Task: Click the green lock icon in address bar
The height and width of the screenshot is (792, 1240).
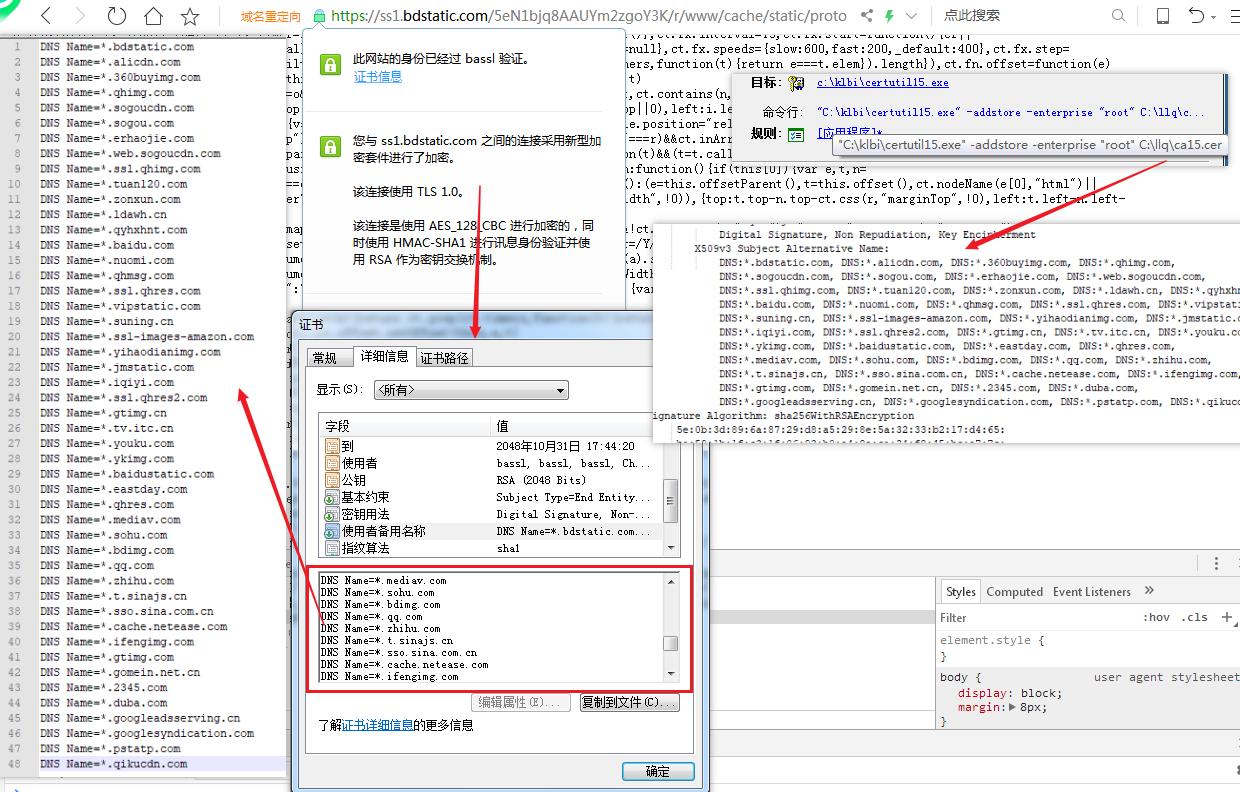Action: tap(319, 16)
